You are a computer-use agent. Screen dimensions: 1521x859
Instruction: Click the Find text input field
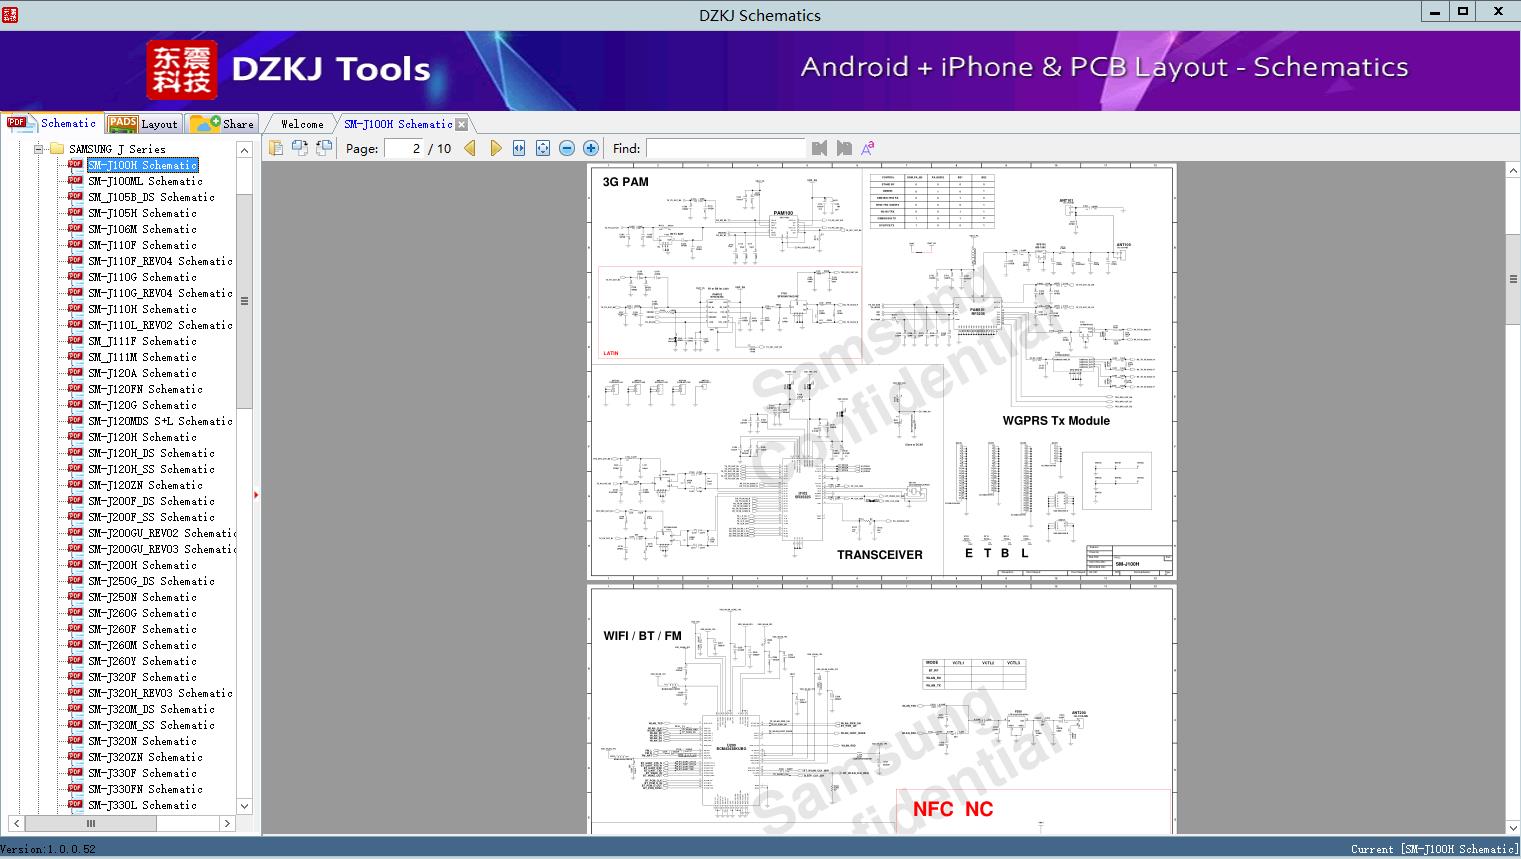pyautogui.click(x=725, y=148)
